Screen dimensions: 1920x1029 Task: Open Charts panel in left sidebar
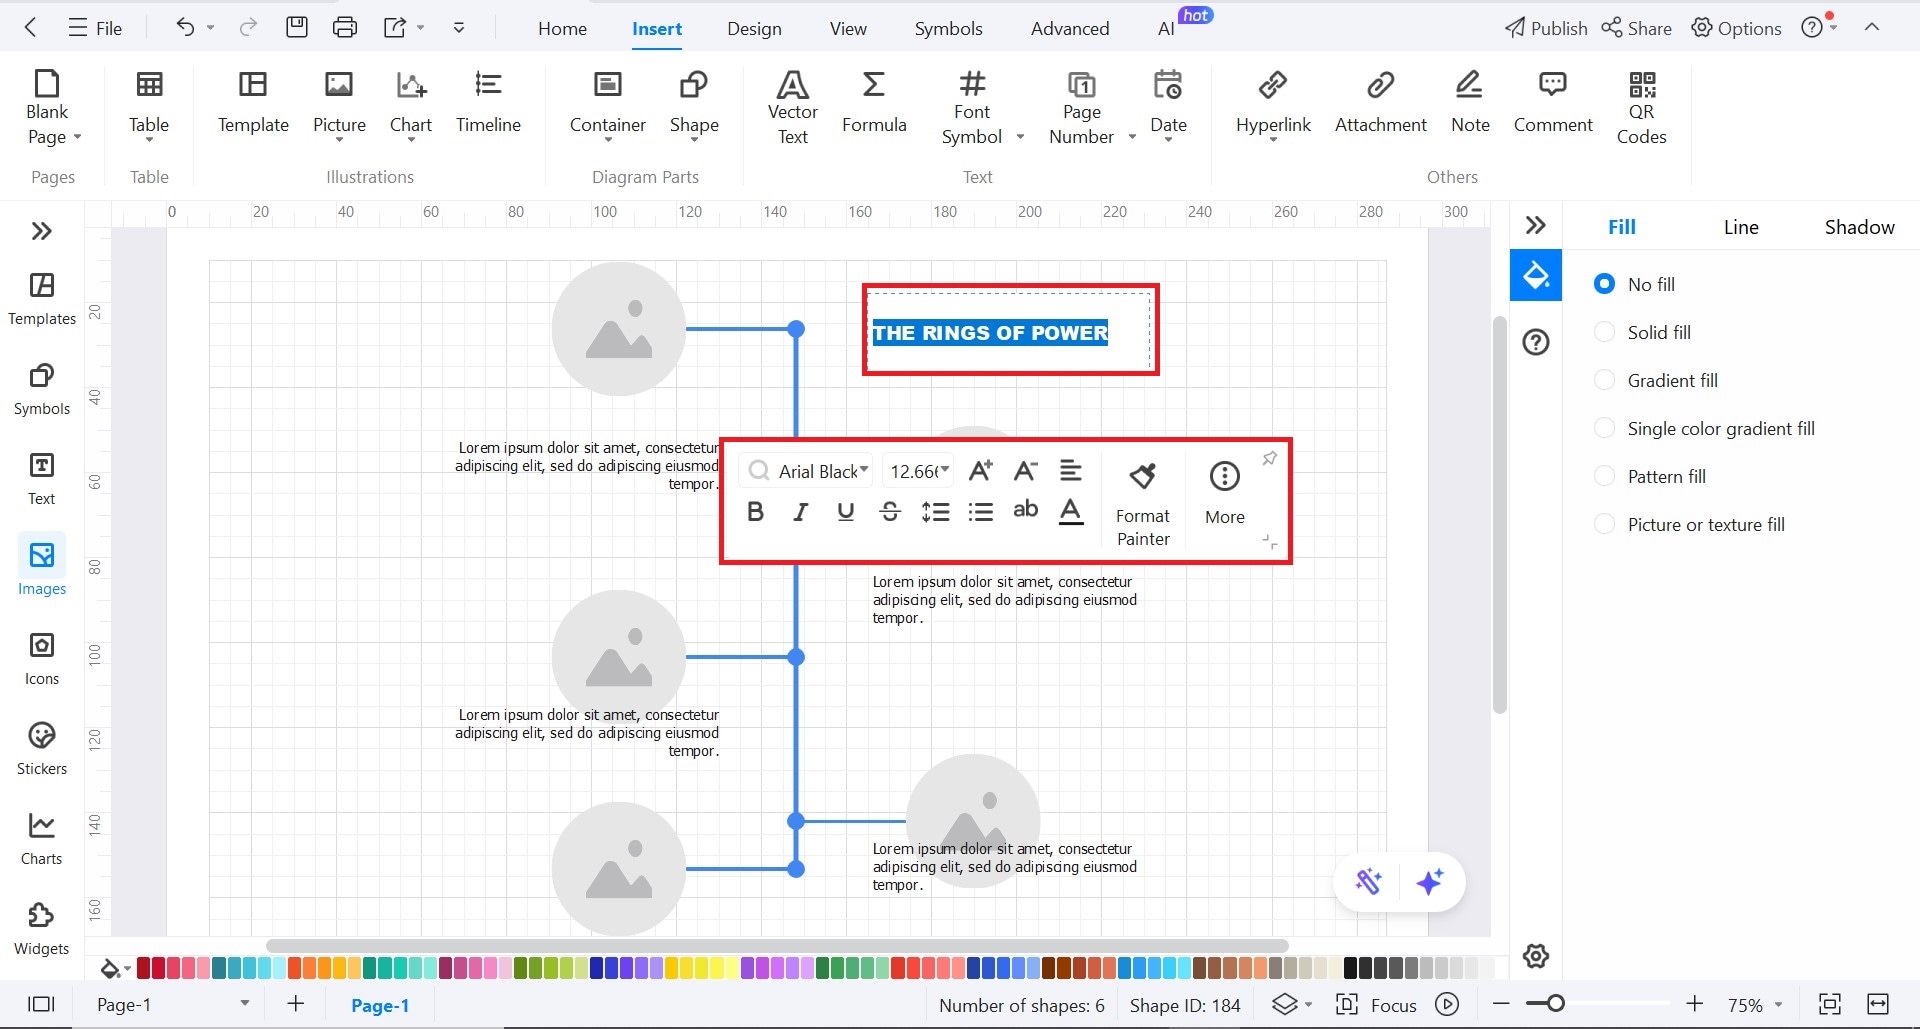tap(42, 839)
